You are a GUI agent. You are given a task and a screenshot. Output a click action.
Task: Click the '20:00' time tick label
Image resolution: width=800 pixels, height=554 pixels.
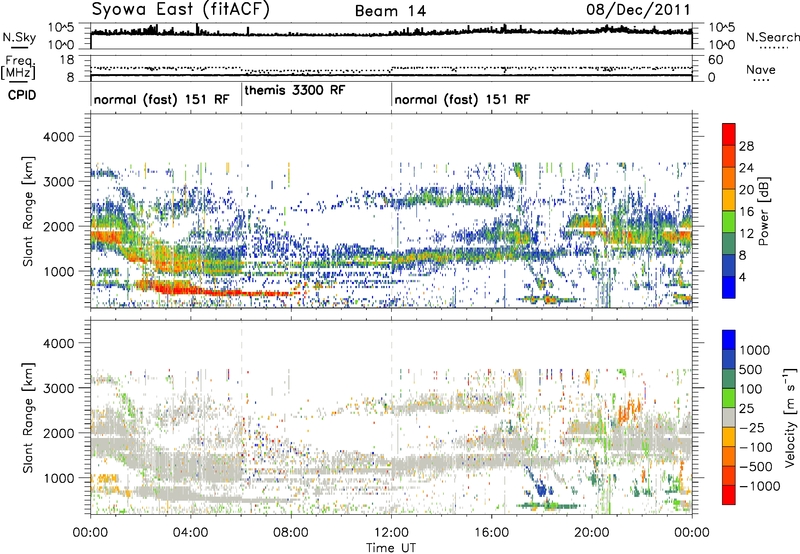(591, 533)
